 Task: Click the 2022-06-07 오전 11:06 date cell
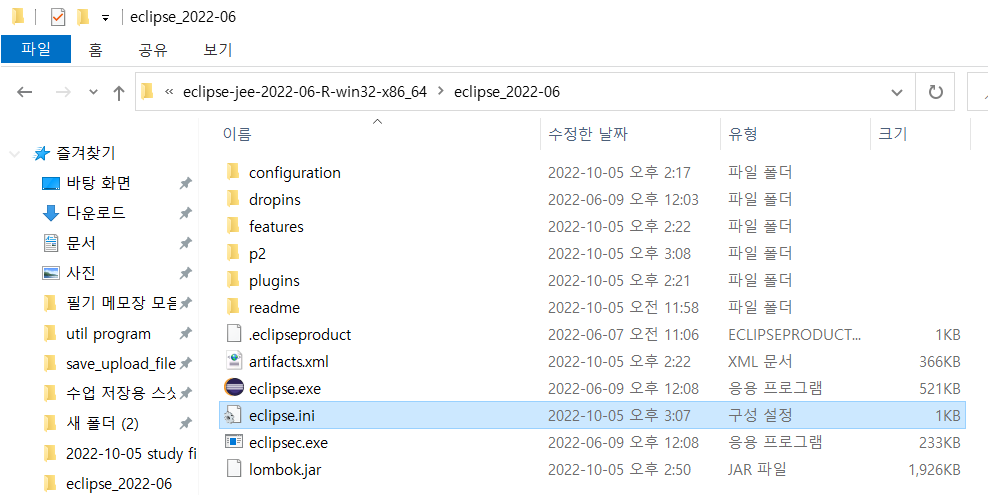(623, 334)
